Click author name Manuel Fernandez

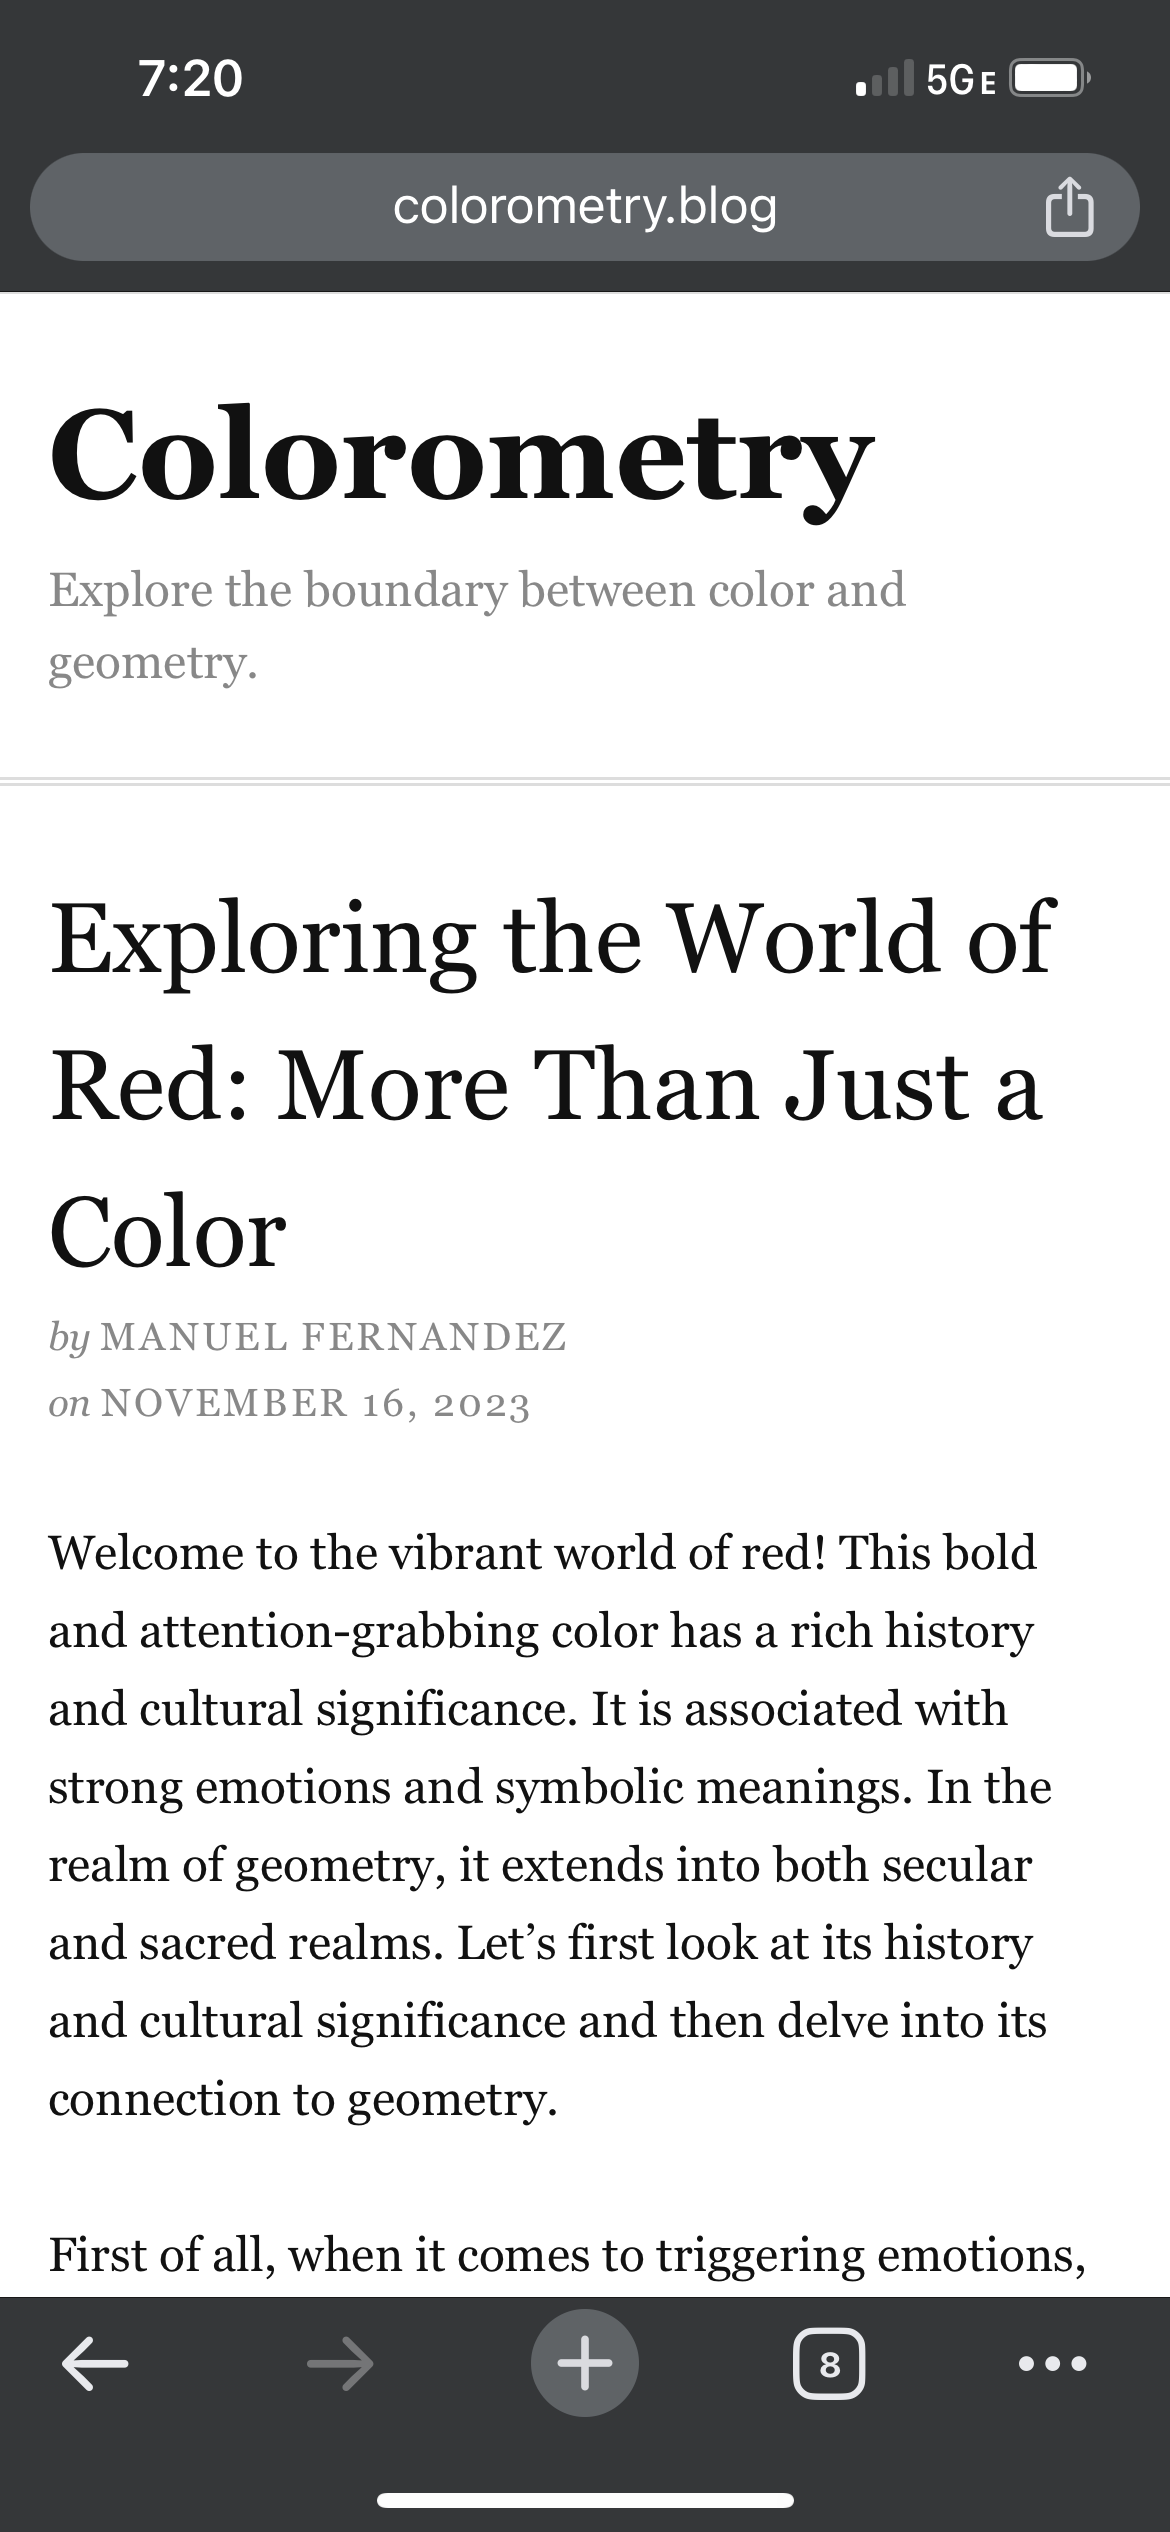coord(334,1336)
